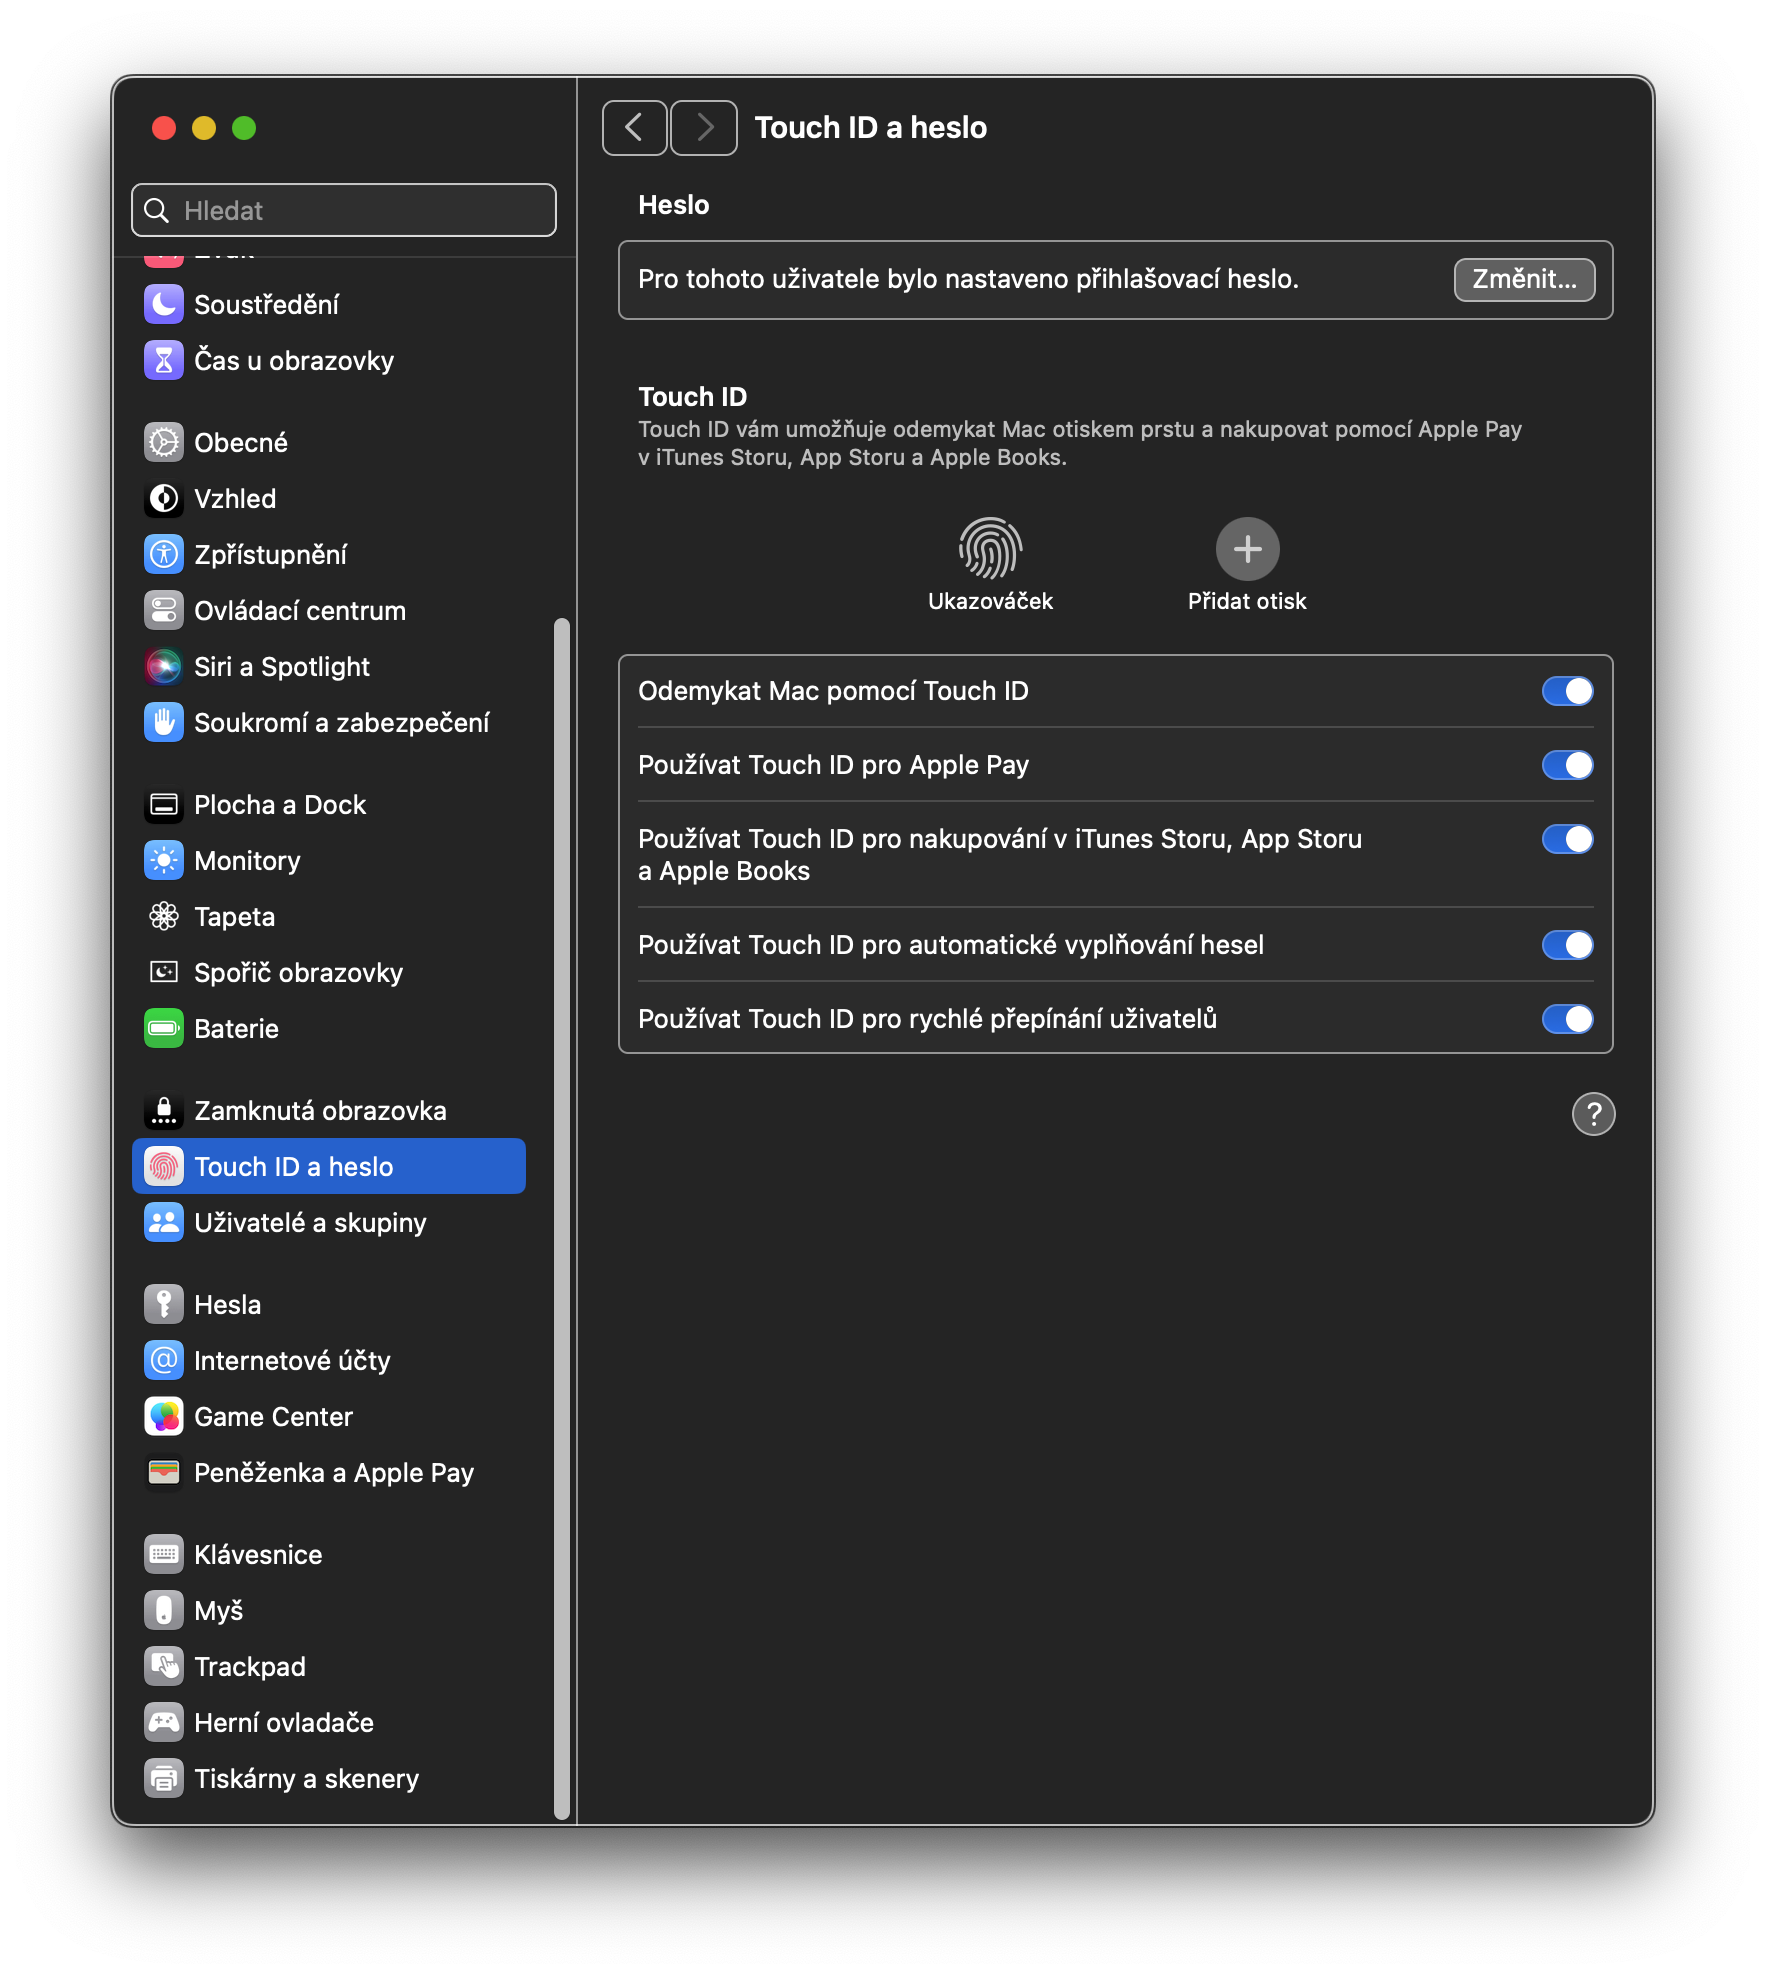The width and height of the screenshot is (1766, 1974).
Task: Toggle Touch ID pro rychlé přepínání uživatelů
Action: (1567, 1019)
